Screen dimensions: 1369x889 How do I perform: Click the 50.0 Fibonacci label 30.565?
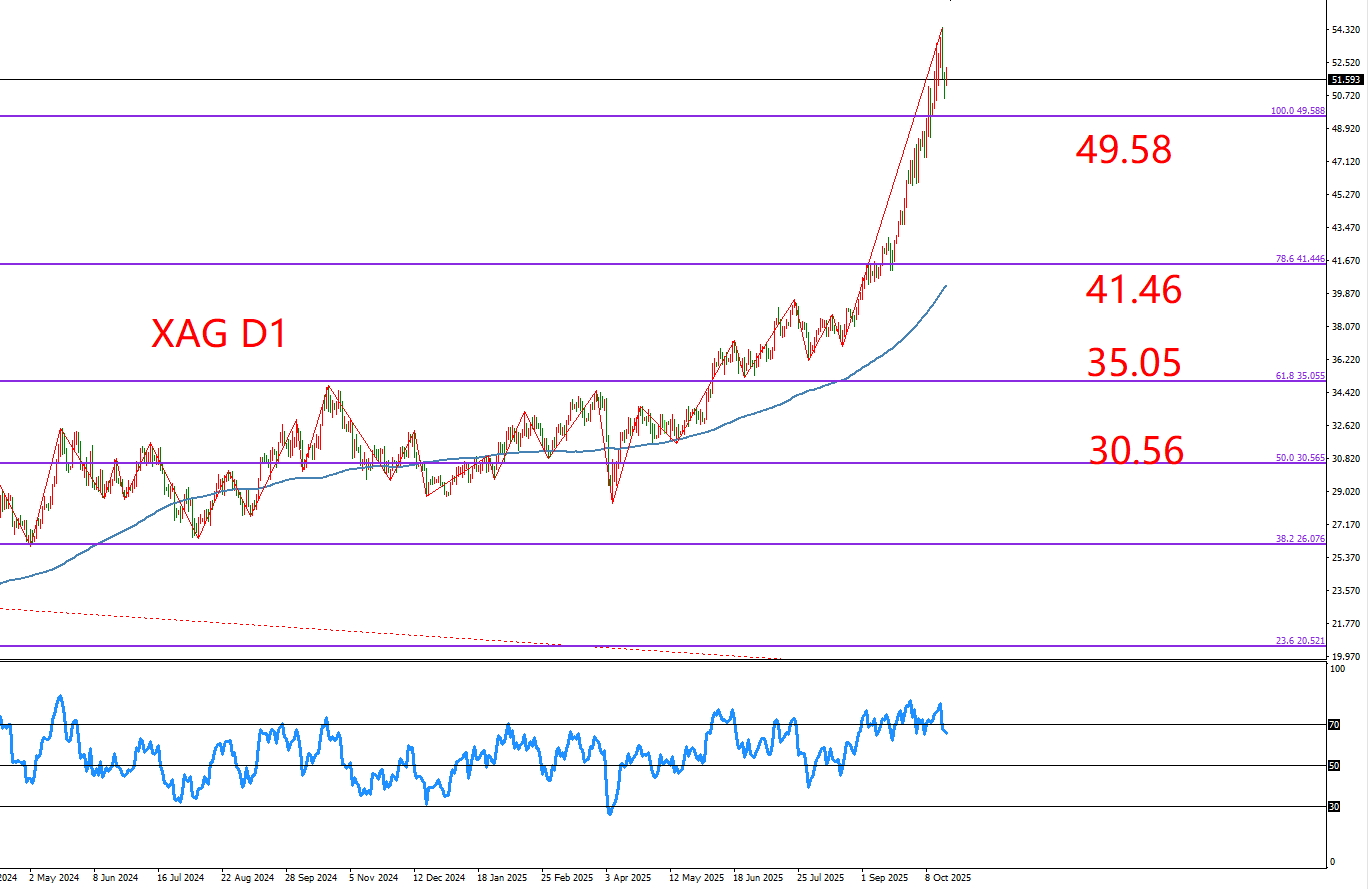[x=1300, y=458]
